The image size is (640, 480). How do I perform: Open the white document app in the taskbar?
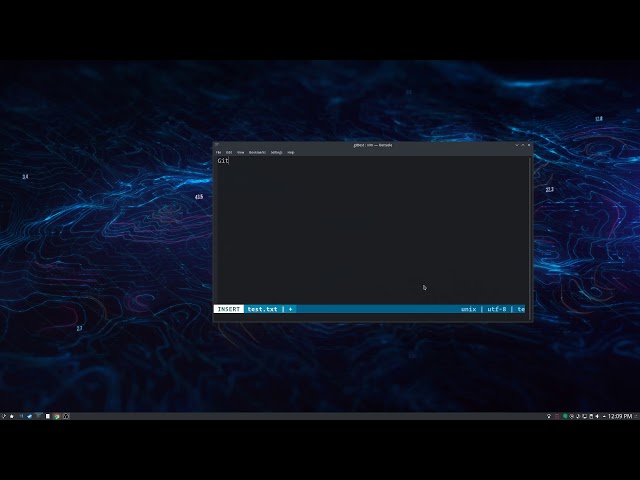point(48,416)
